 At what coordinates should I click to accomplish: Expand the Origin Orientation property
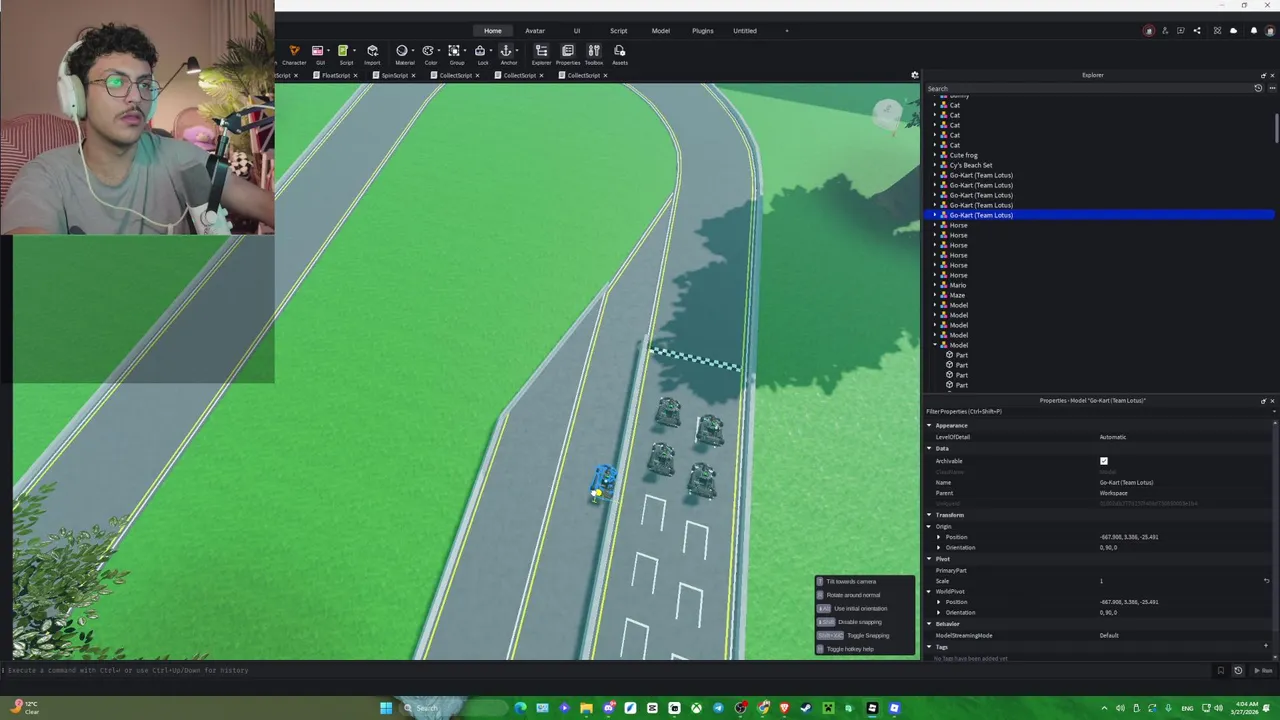click(939, 548)
